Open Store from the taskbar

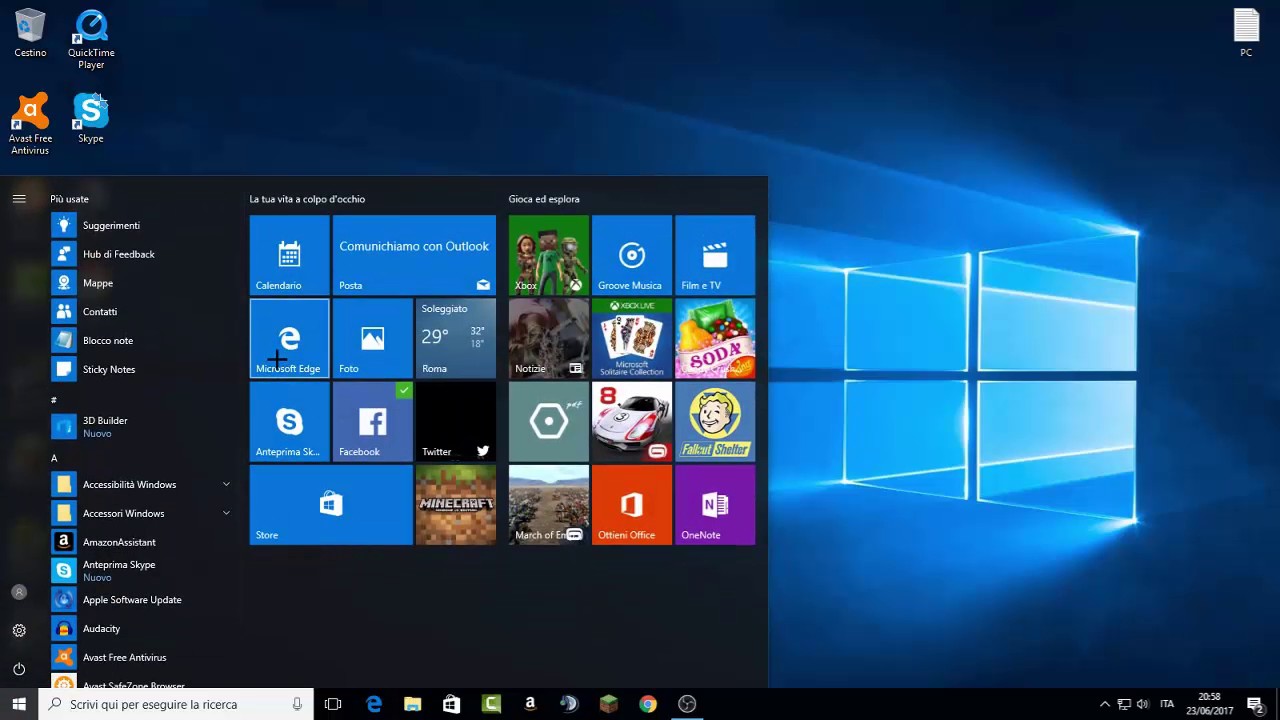tap(451, 704)
